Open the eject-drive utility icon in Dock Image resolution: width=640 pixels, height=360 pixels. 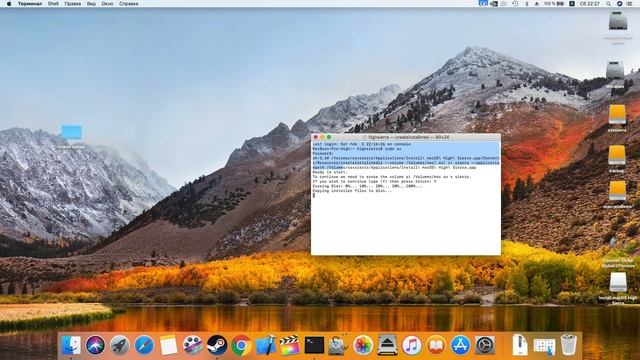387,345
